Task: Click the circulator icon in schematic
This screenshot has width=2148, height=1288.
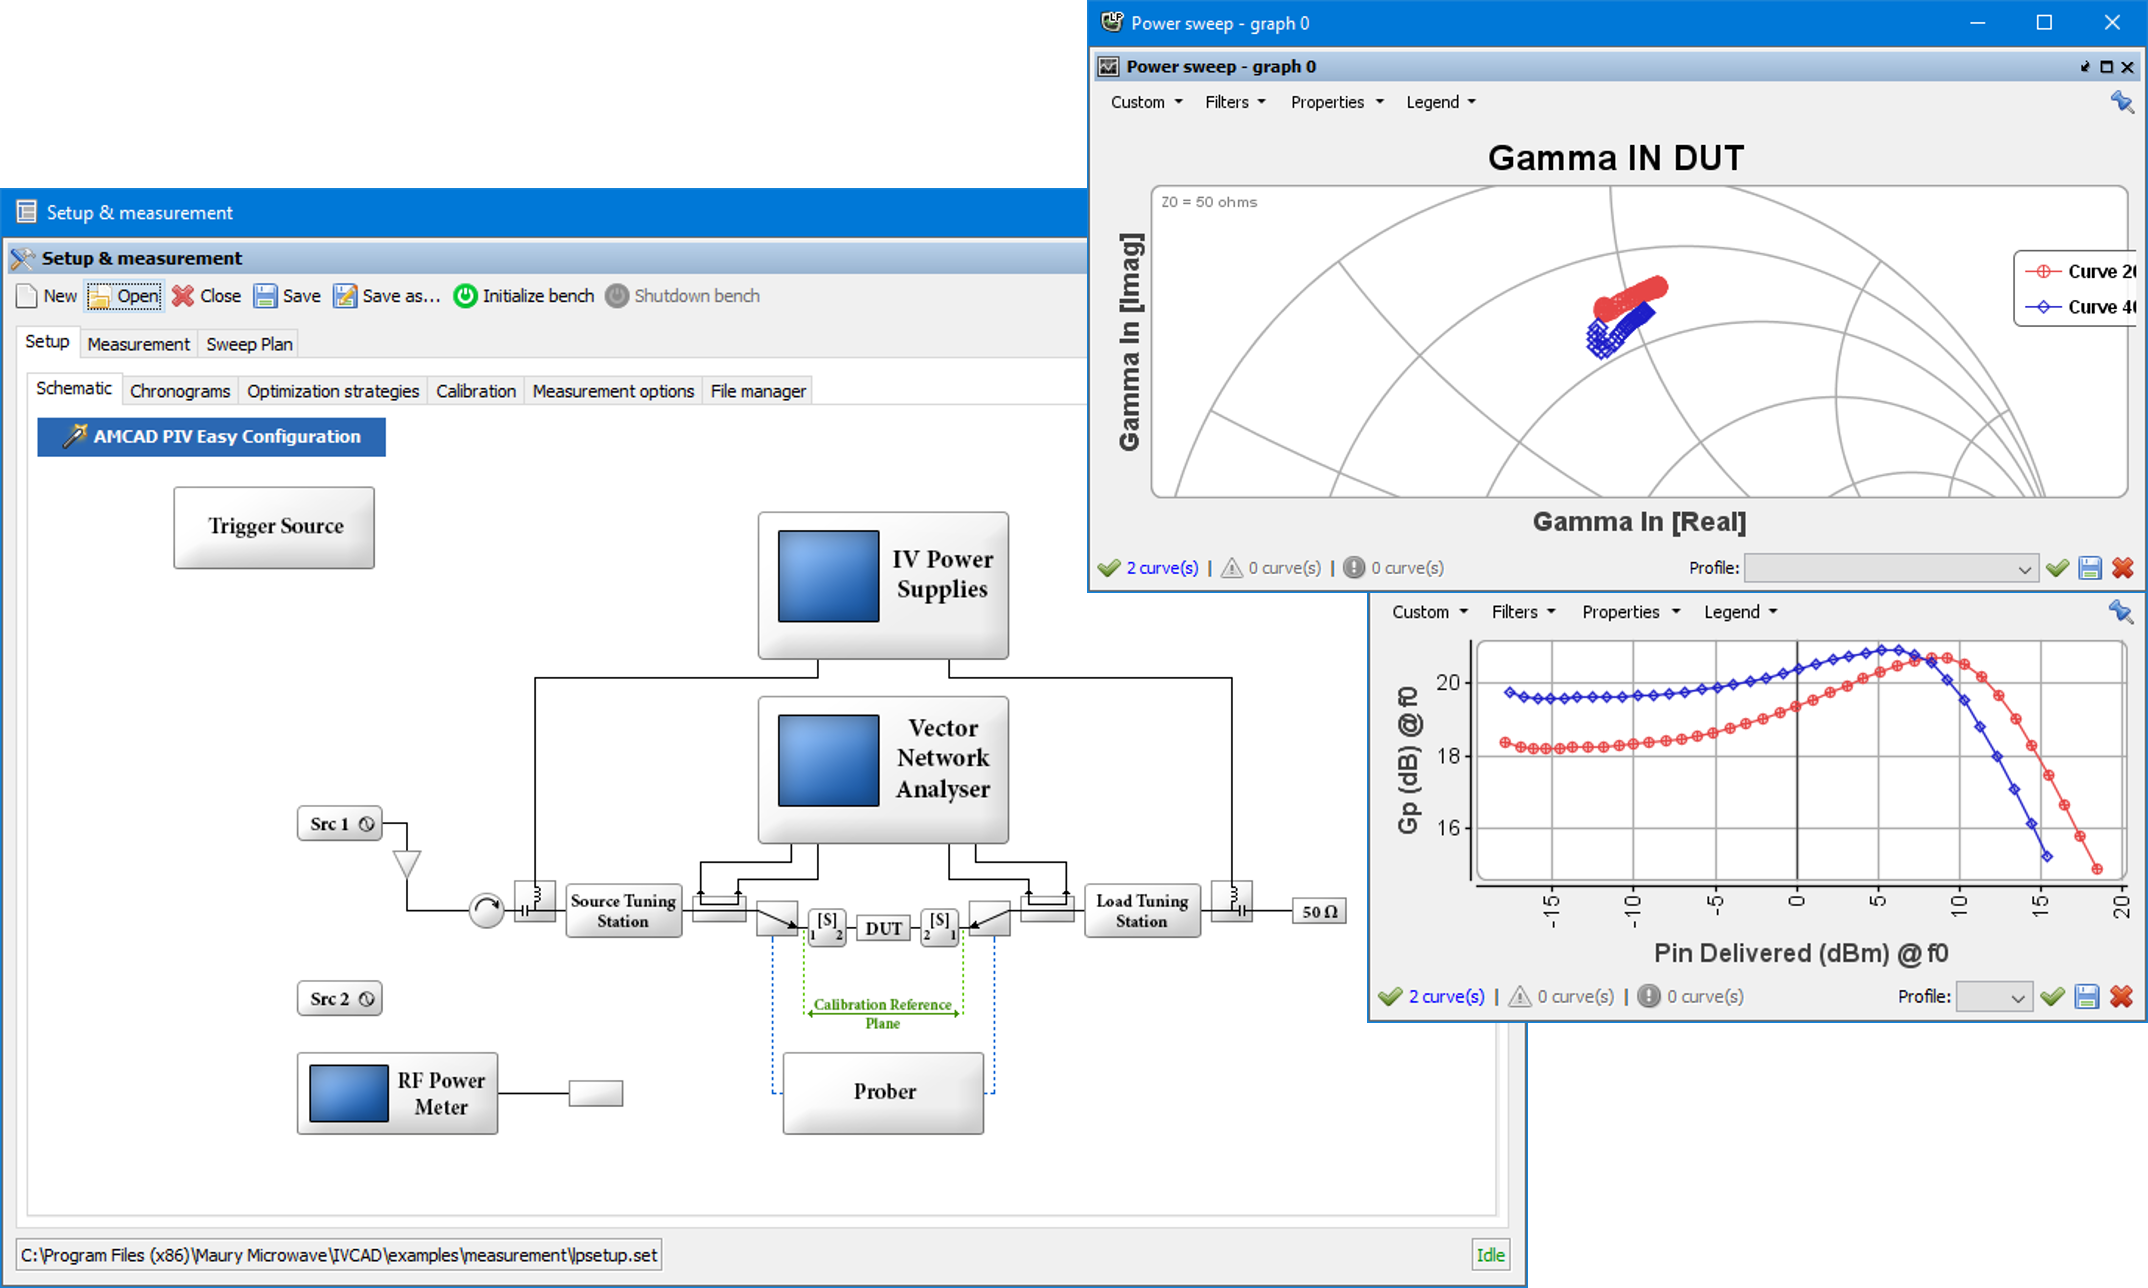Action: pos(486,910)
